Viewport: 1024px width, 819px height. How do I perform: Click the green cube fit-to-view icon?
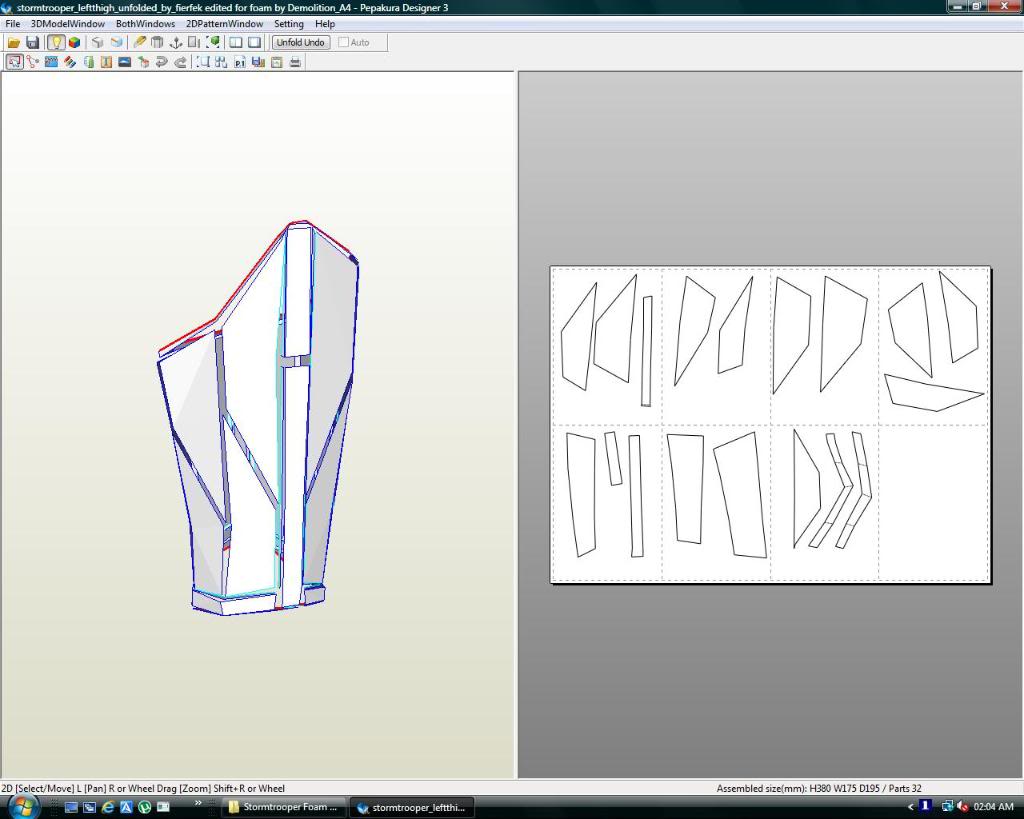[213, 42]
